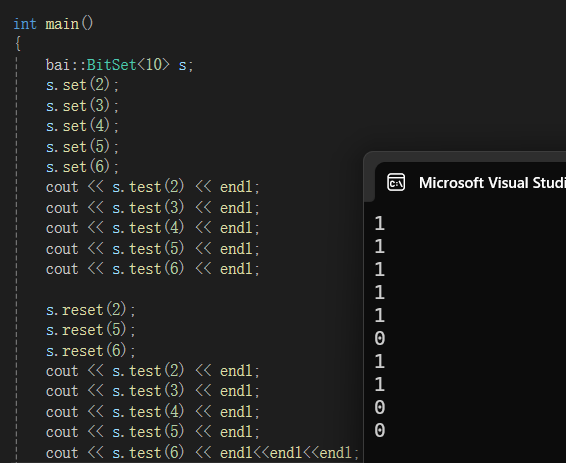Click the line with three endl outputs

point(203,453)
